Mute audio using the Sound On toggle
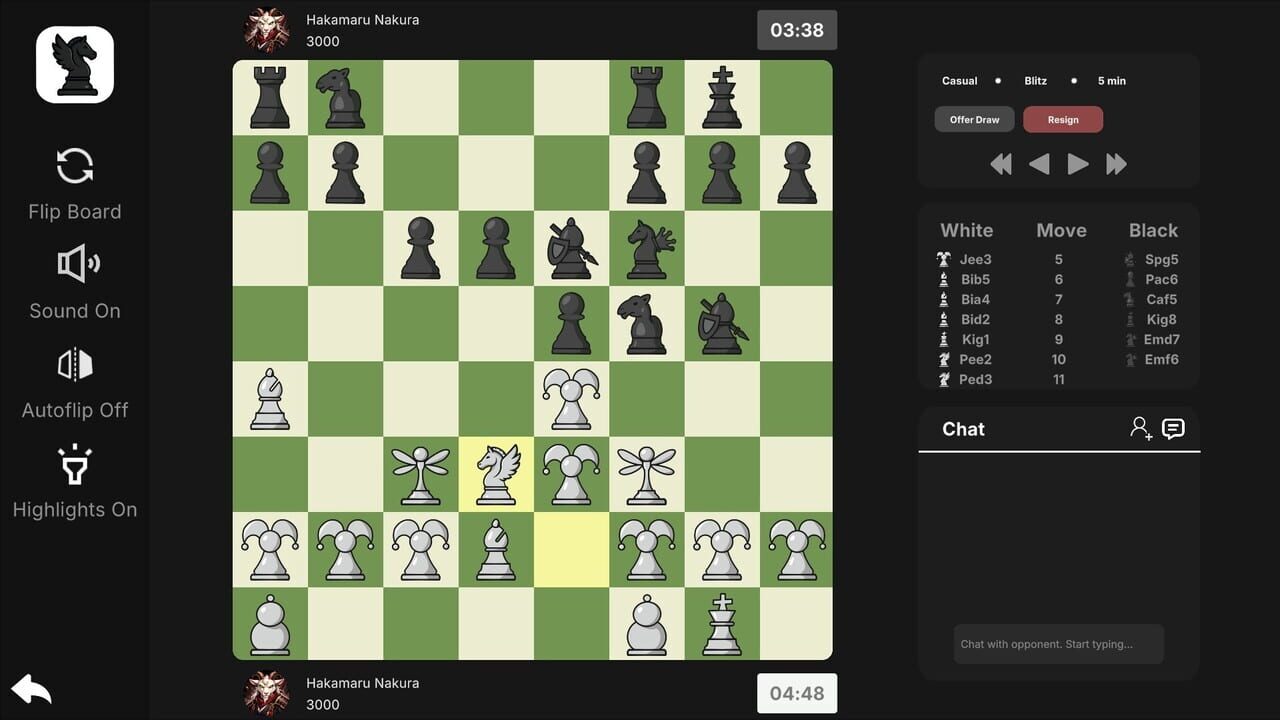This screenshot has height=720, width=1280. 74,264
